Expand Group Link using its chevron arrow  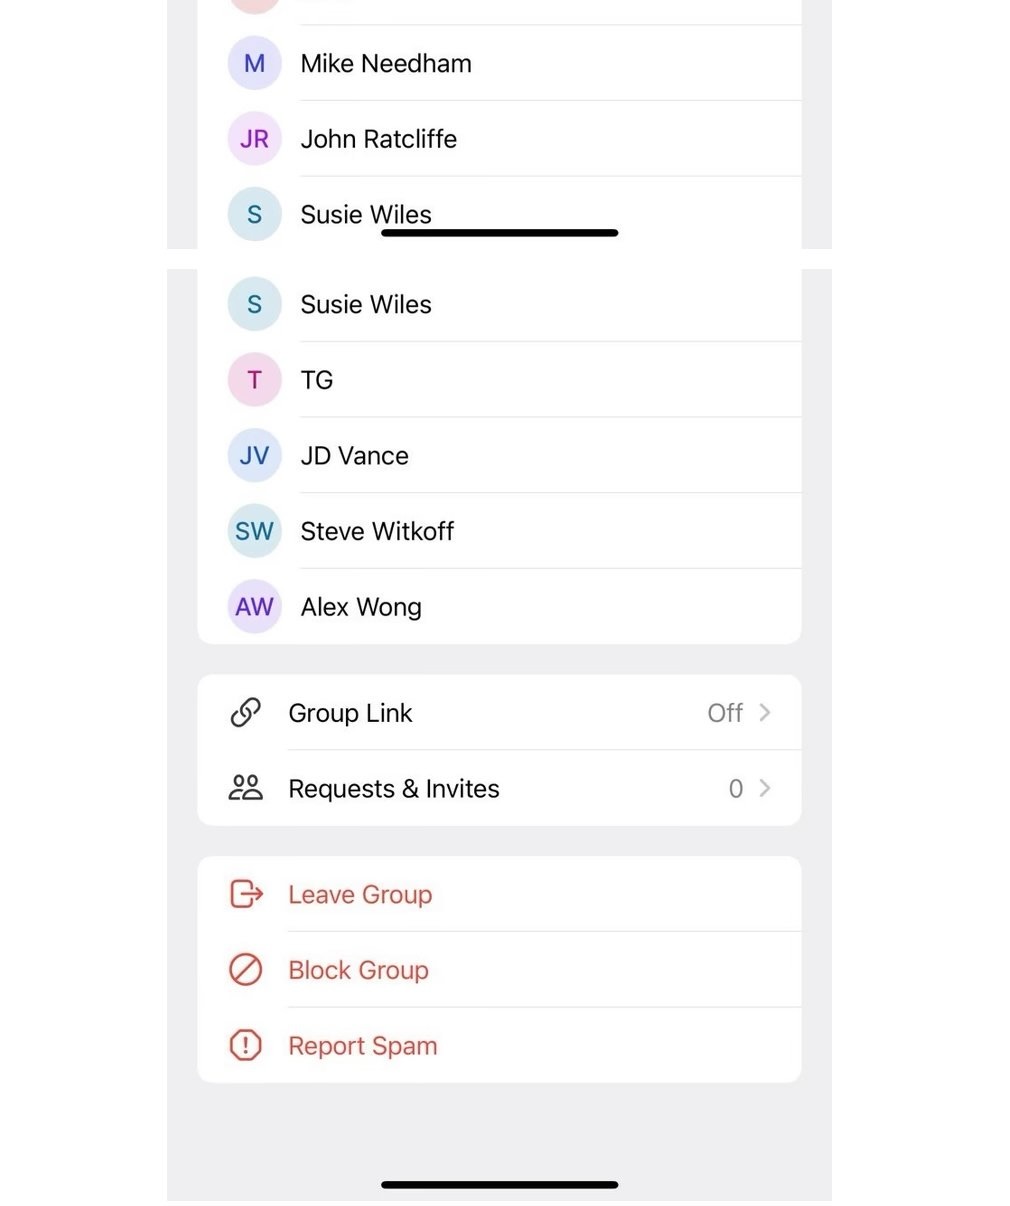point(765,713)
